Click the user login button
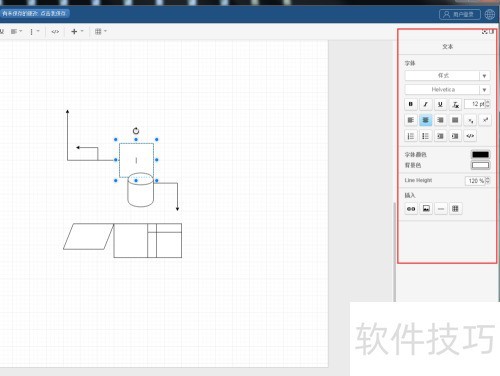 pyautogui.click(x=460, y=14)
